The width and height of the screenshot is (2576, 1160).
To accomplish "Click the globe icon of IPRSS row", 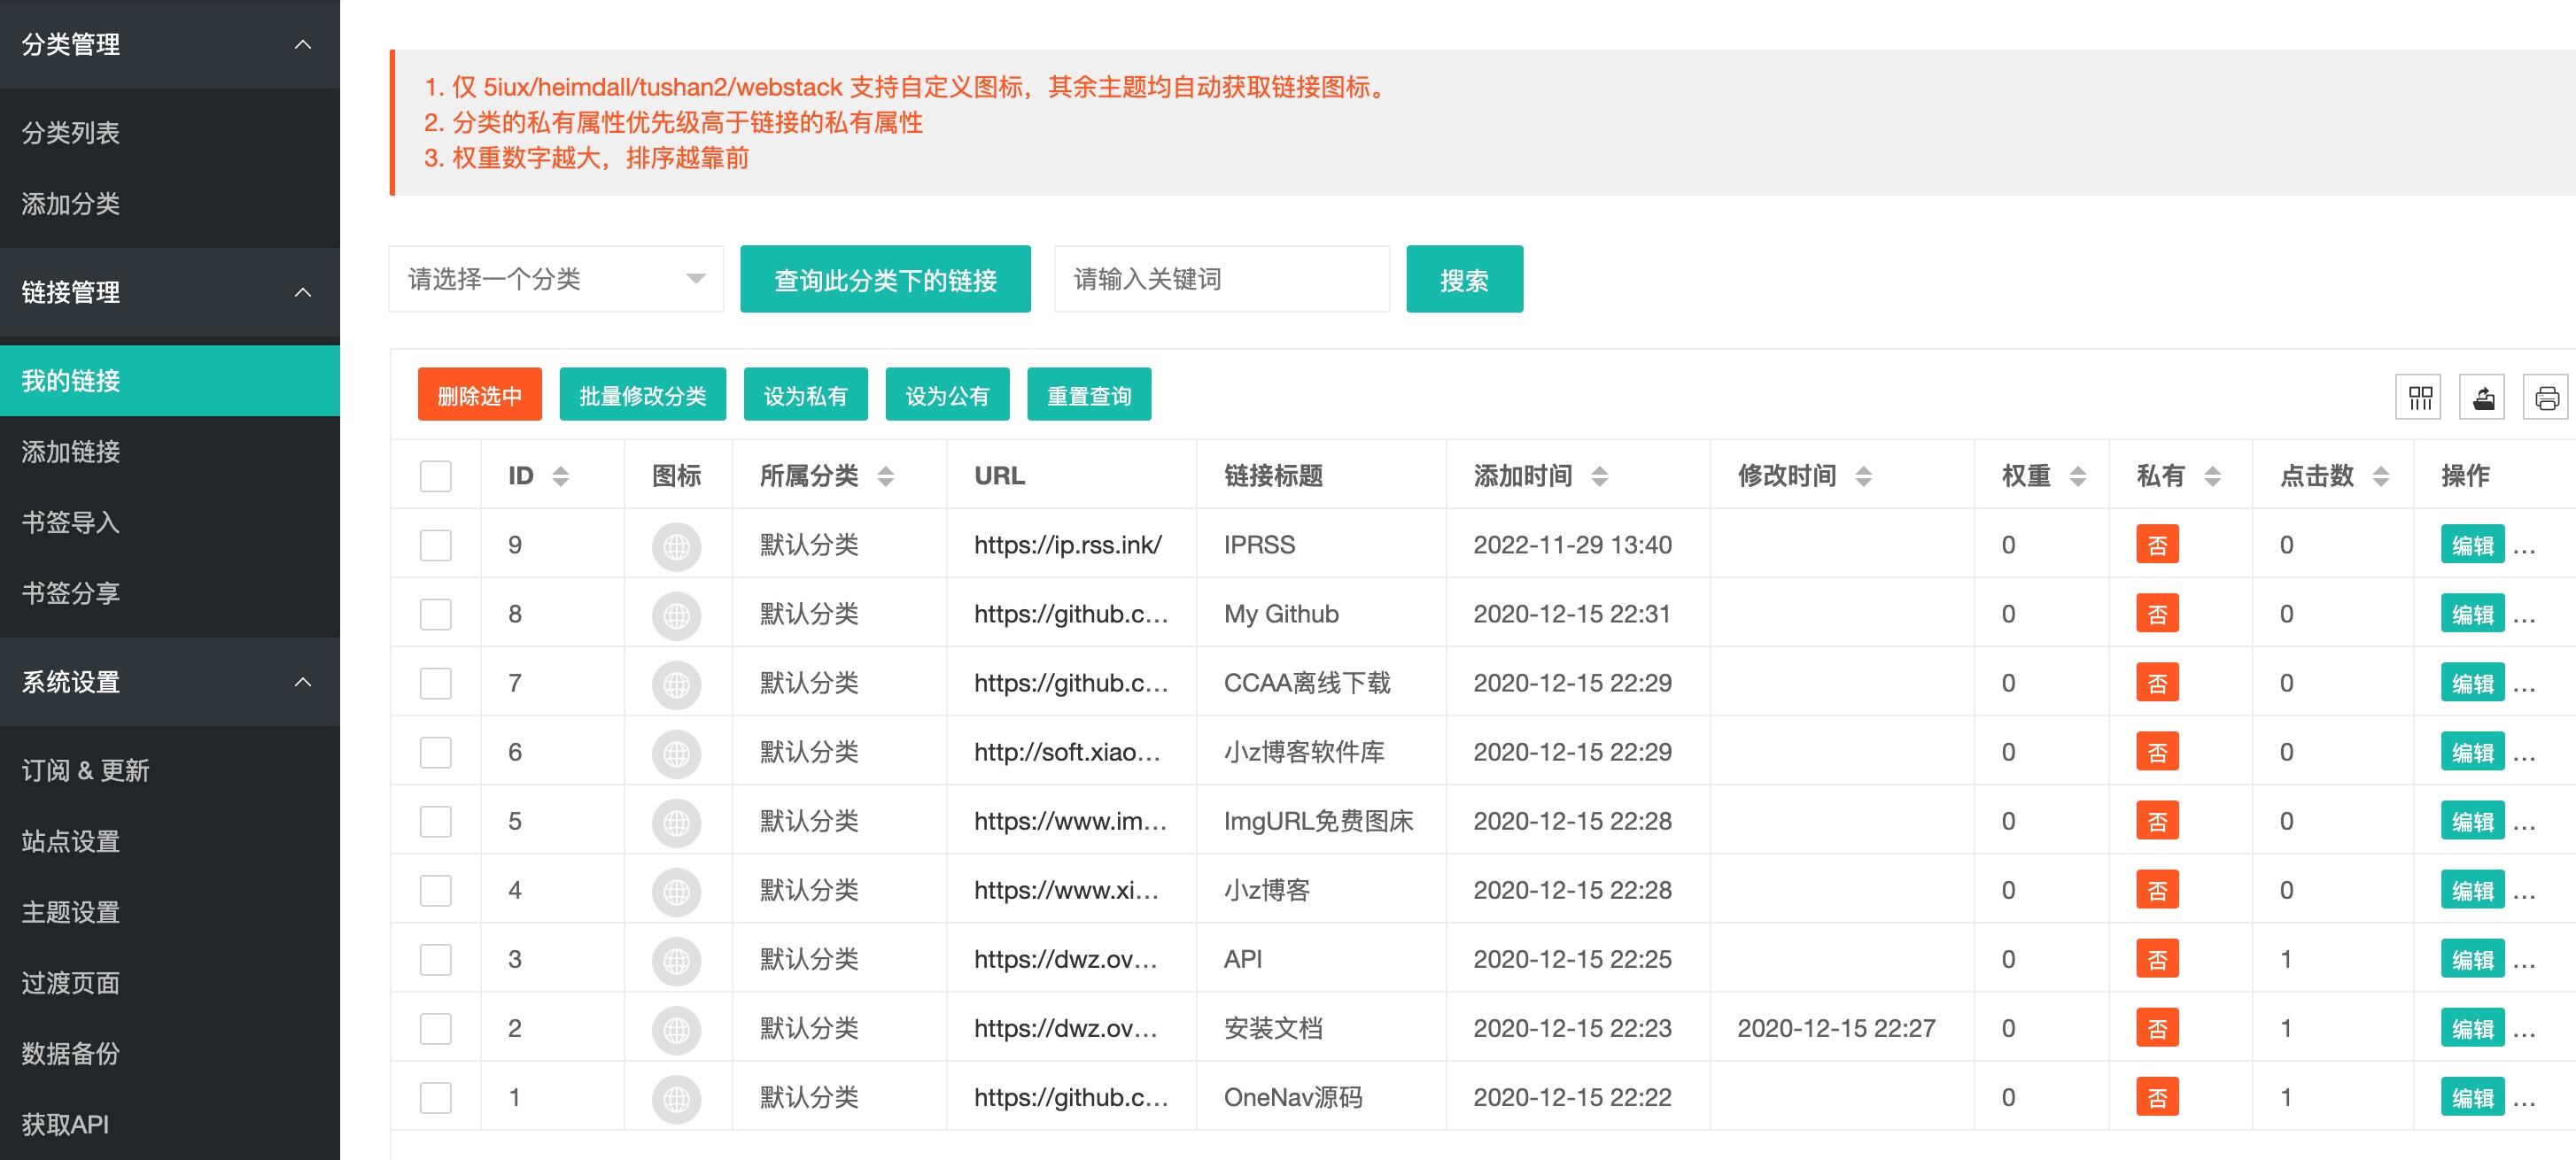I will coord(676,546).
